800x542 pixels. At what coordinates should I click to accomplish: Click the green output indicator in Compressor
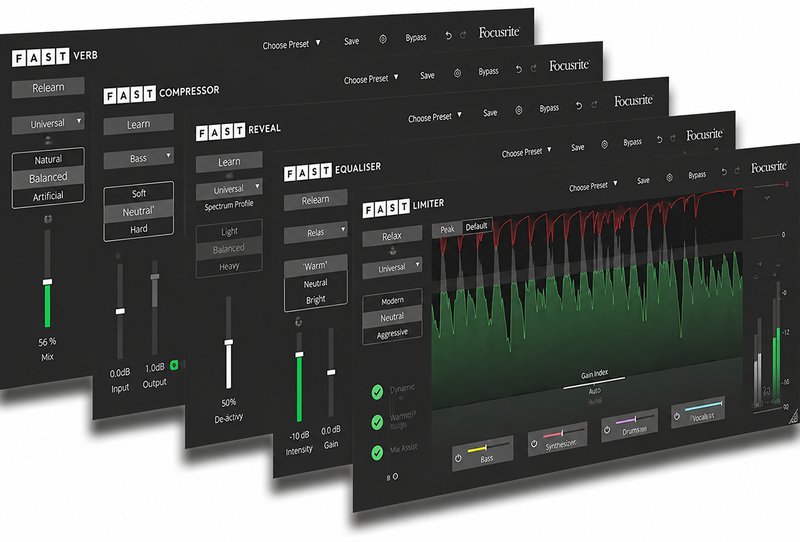coord(174,365)
